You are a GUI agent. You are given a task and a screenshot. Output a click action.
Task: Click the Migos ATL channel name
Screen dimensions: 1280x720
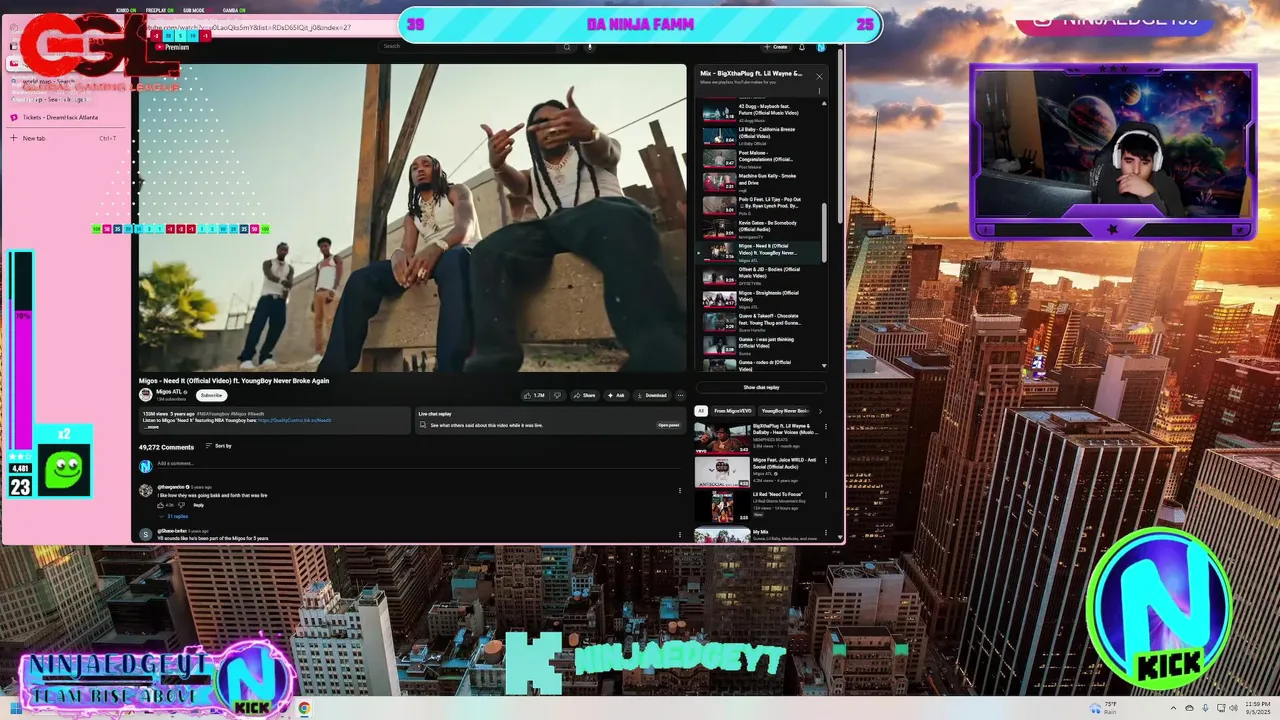[x=168, y=391]
